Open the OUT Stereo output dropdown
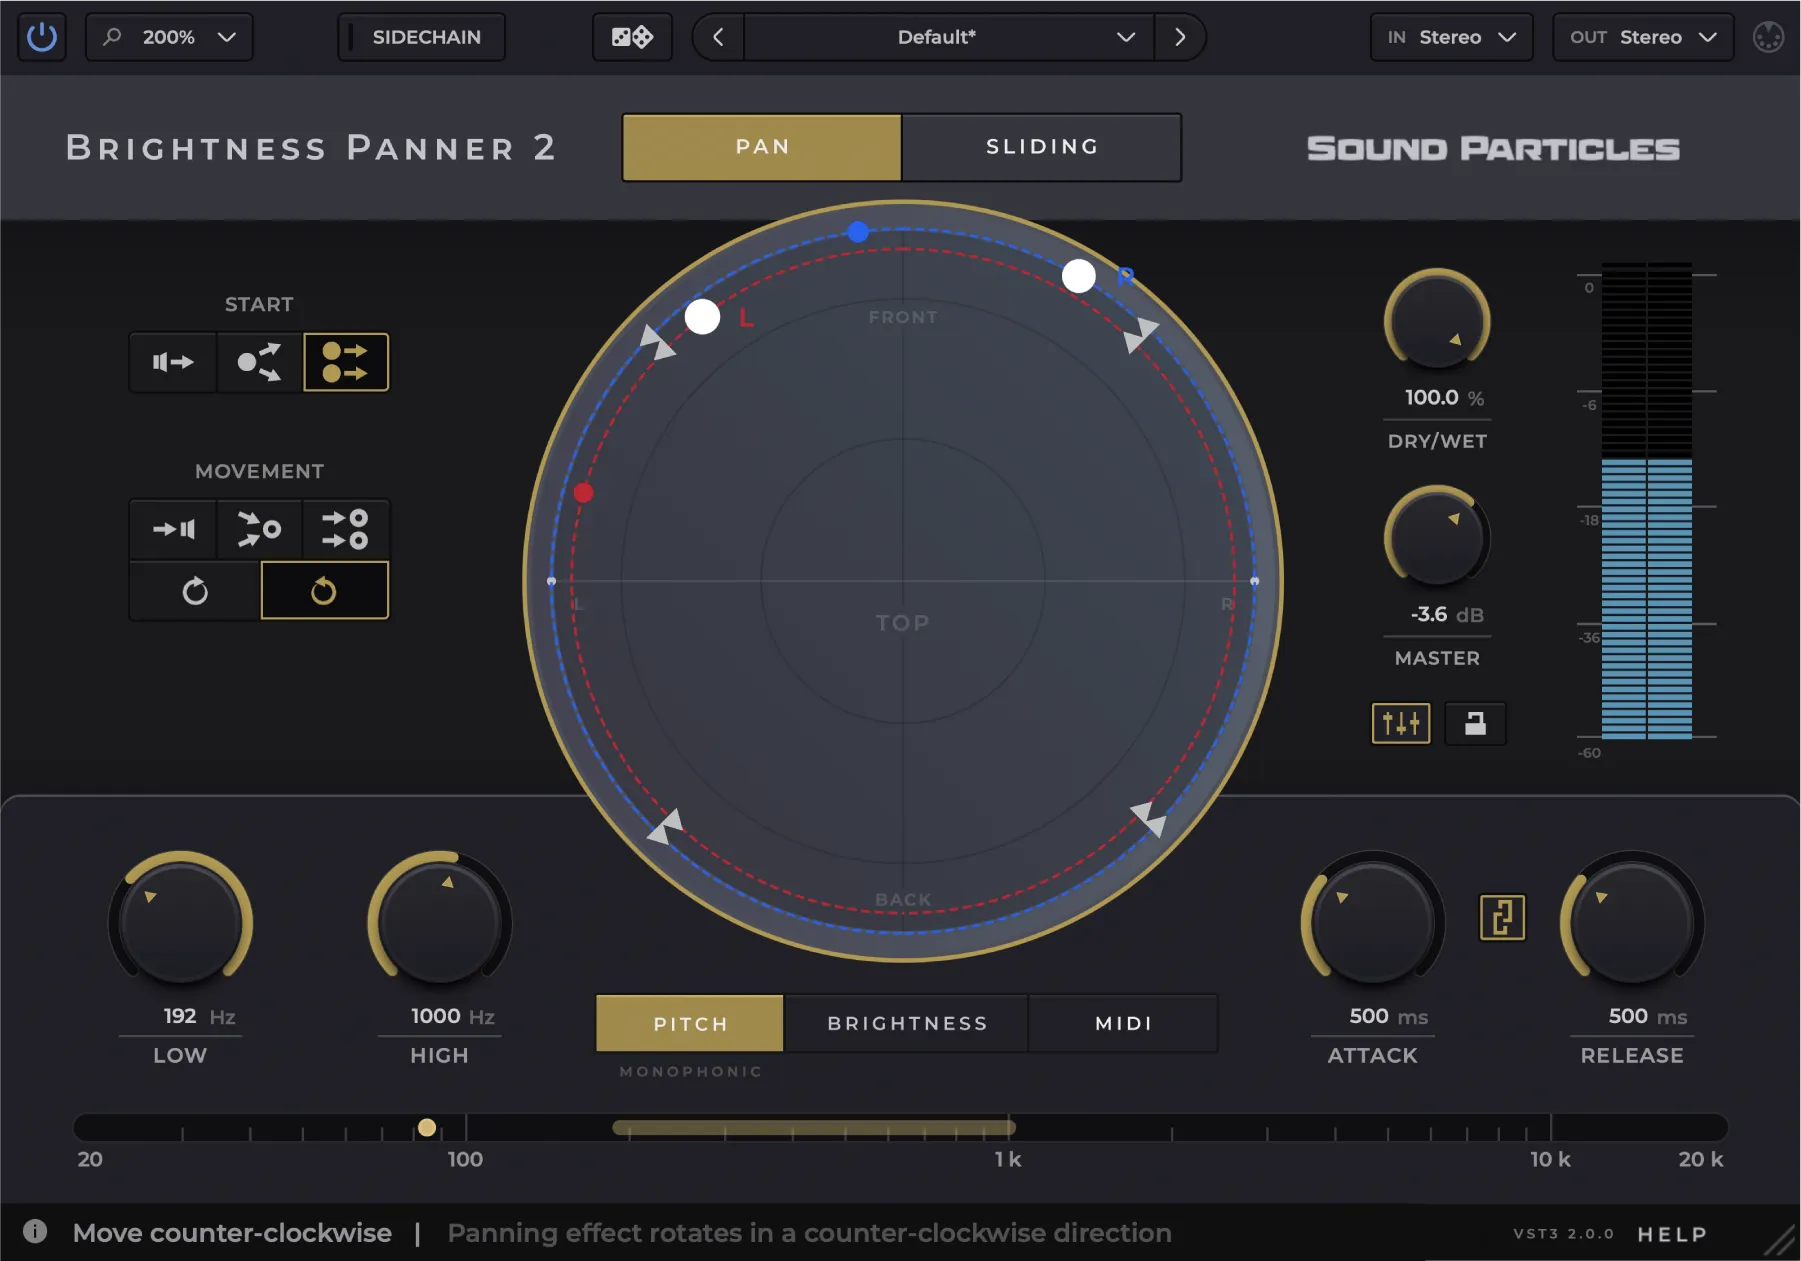 tap(1642, 37)
